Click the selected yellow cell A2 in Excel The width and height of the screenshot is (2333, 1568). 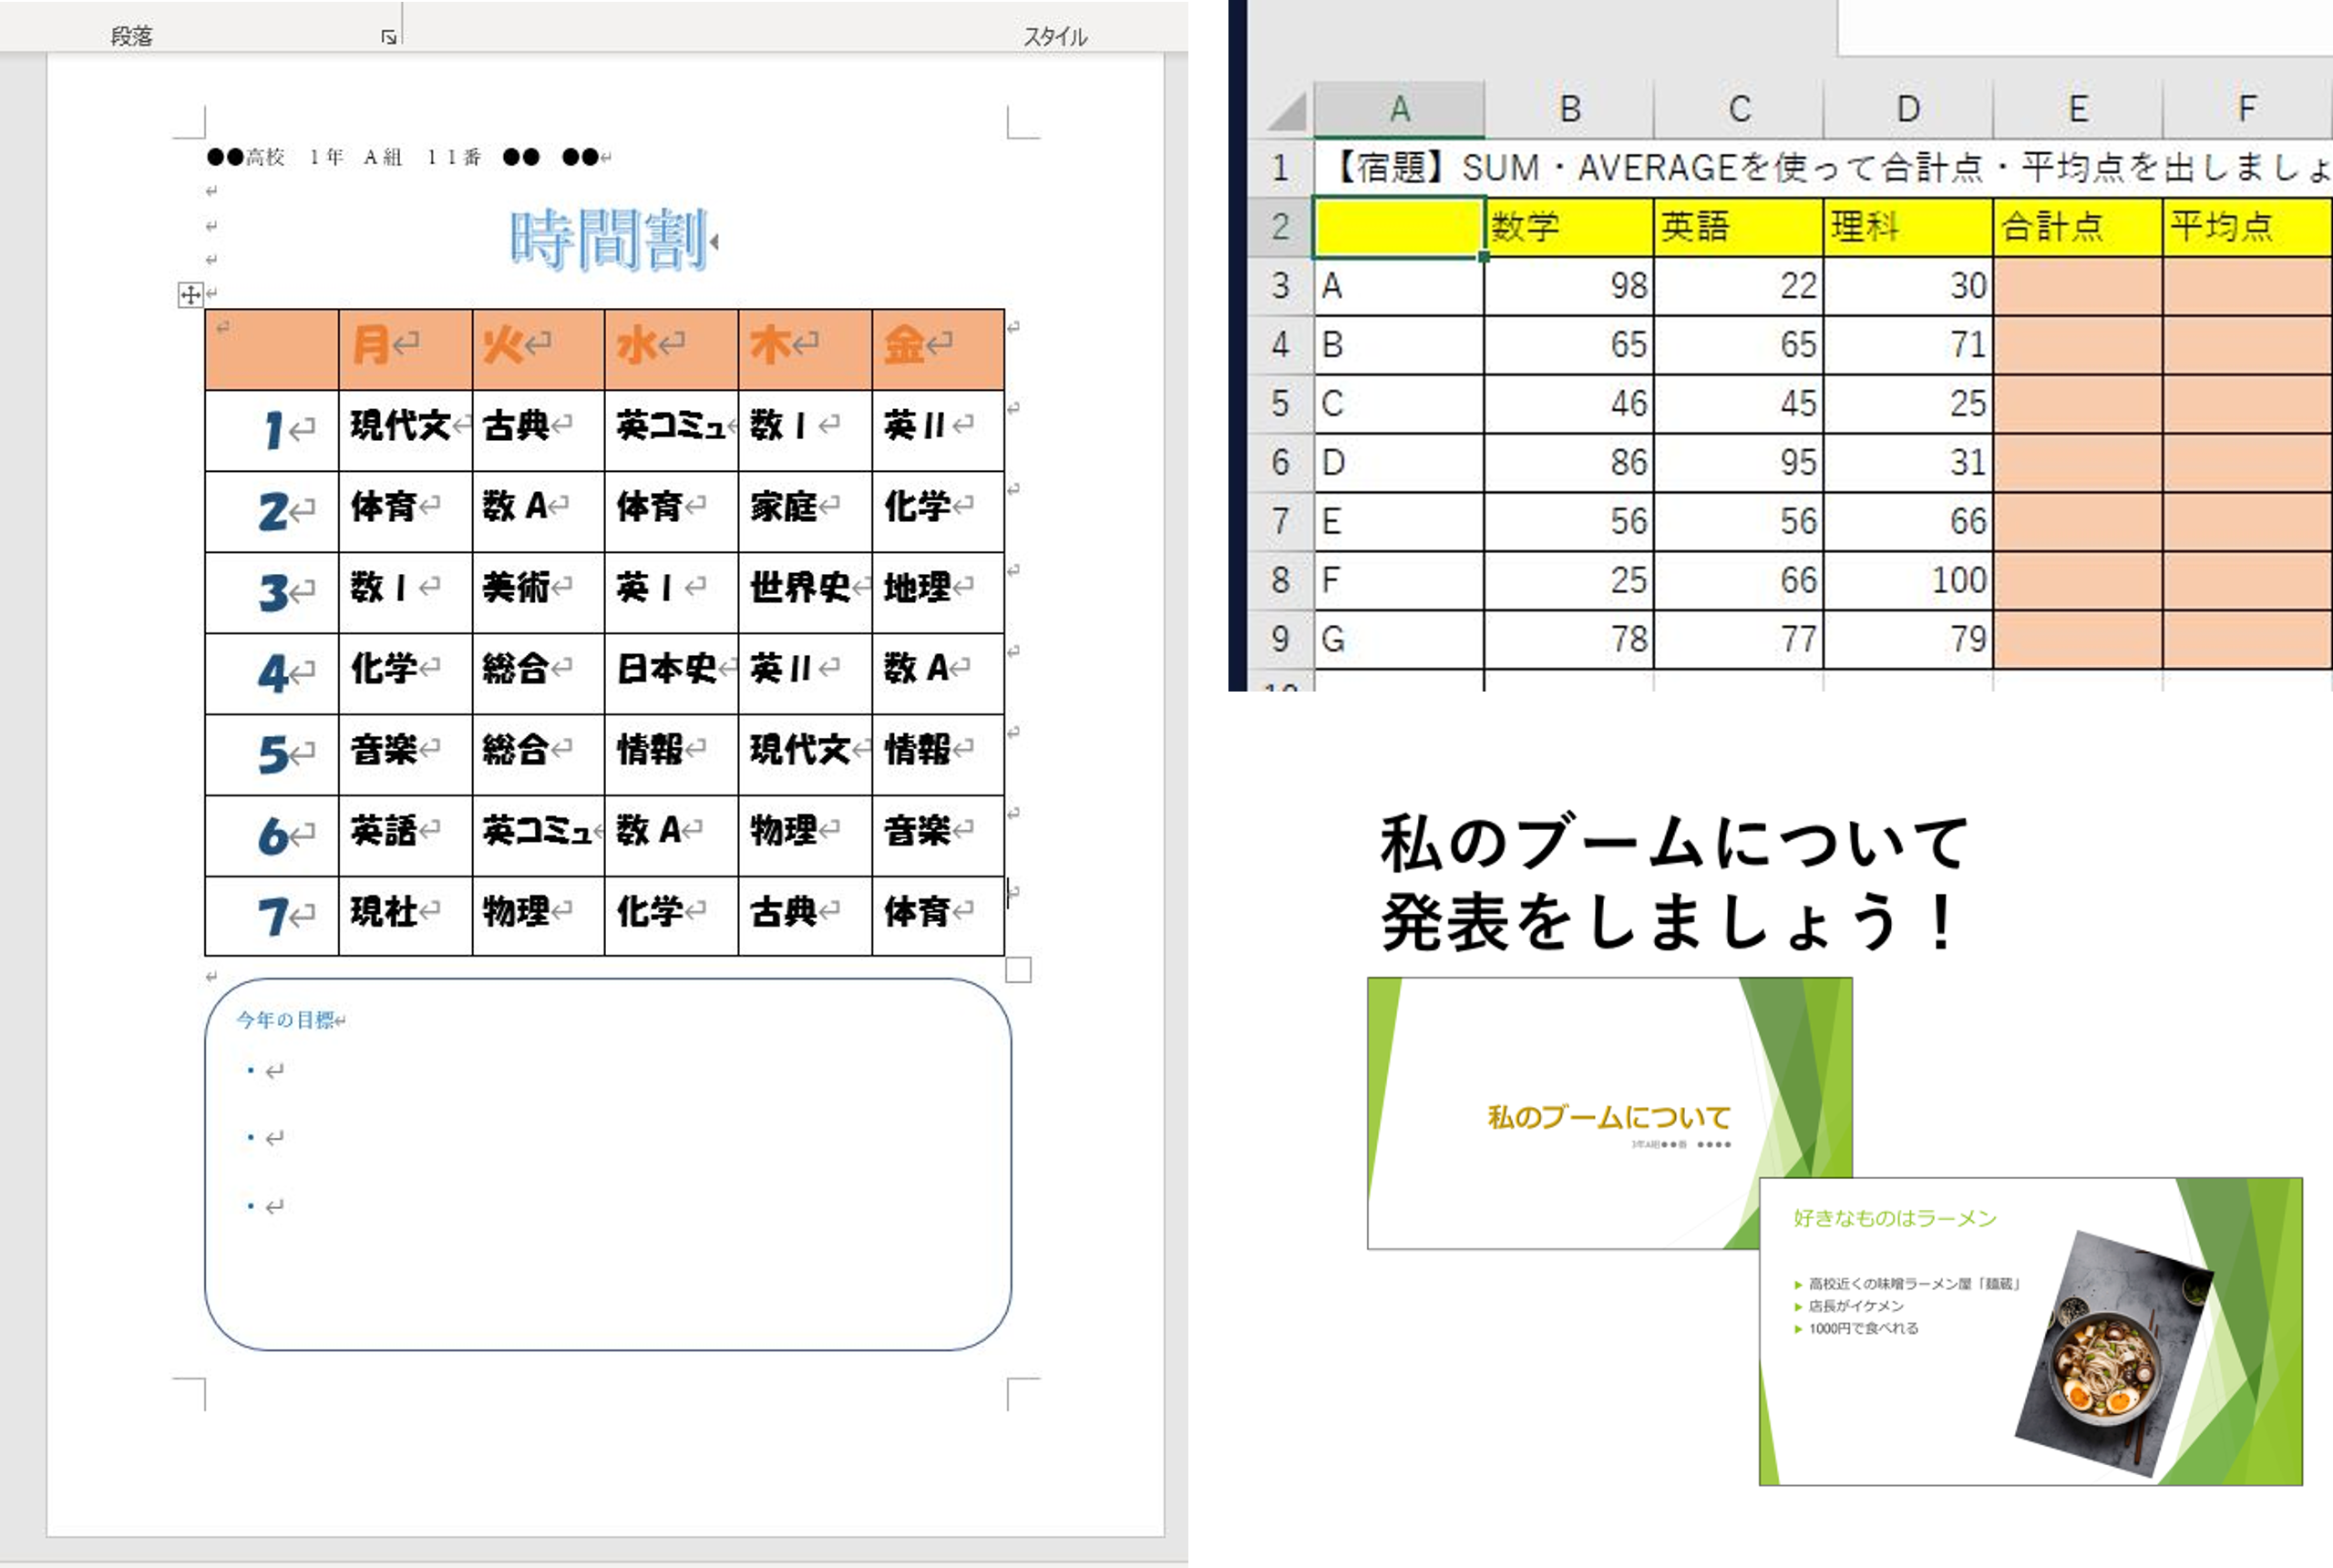[1399, 227]
